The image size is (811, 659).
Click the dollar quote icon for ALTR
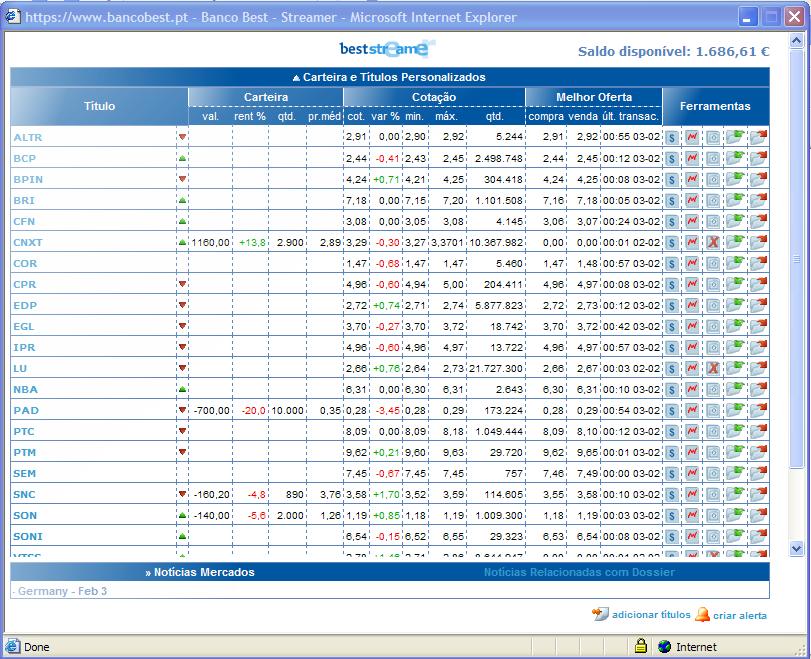[x=673, y=137]
